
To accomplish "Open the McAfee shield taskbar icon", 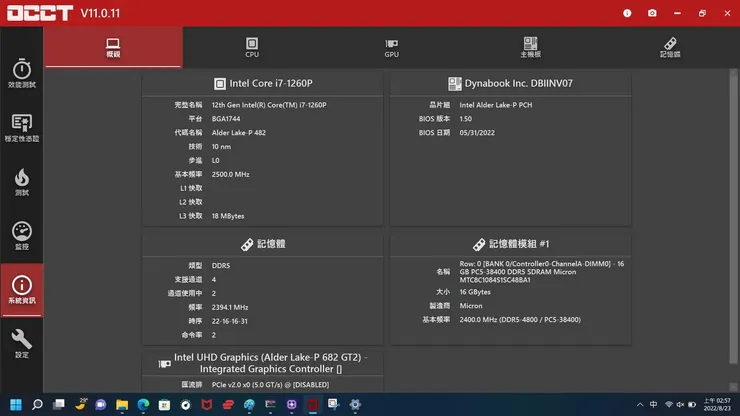I will (207, 405).
